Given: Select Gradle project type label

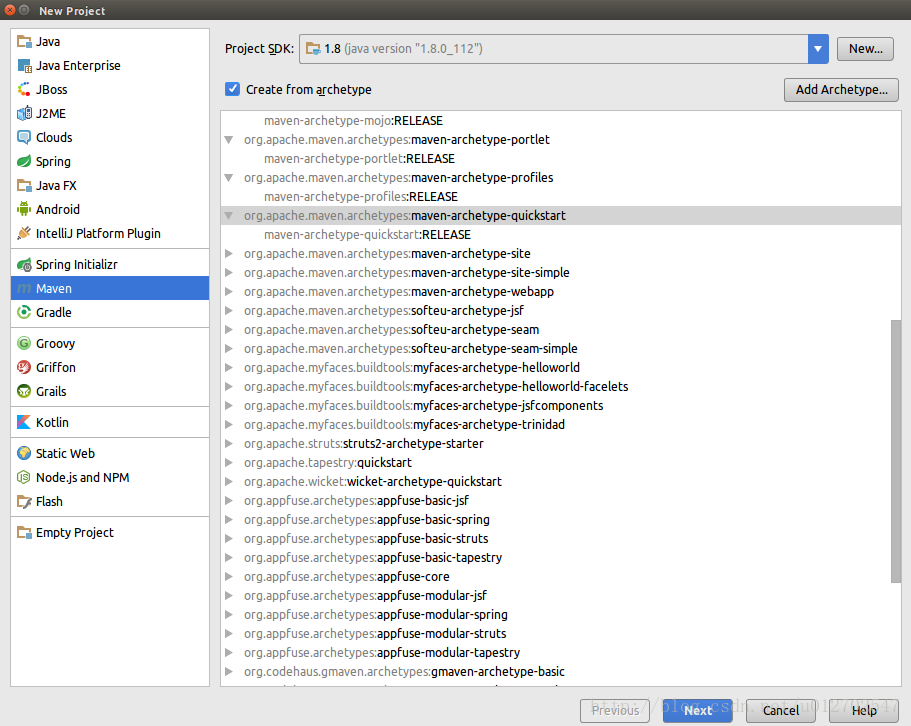Looking at the screenshot, I should [53, 312].
